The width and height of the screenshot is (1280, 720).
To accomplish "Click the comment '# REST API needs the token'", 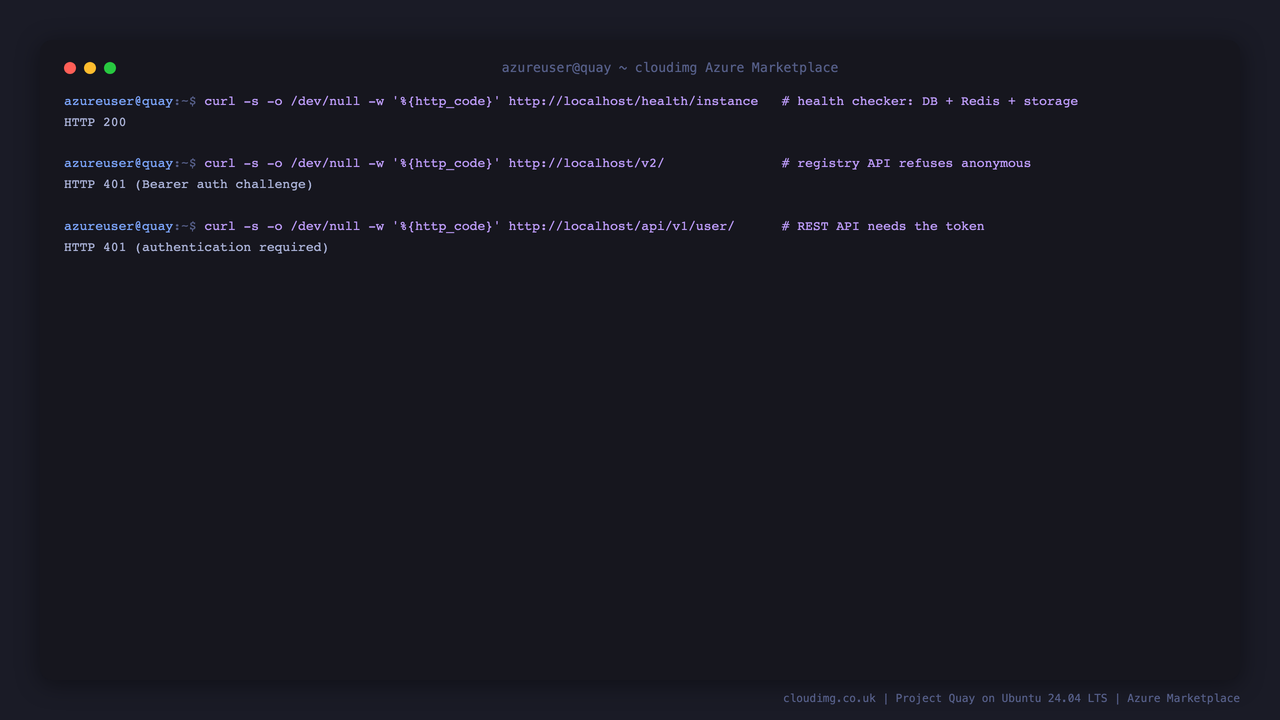I will click(x=883, y=226).
